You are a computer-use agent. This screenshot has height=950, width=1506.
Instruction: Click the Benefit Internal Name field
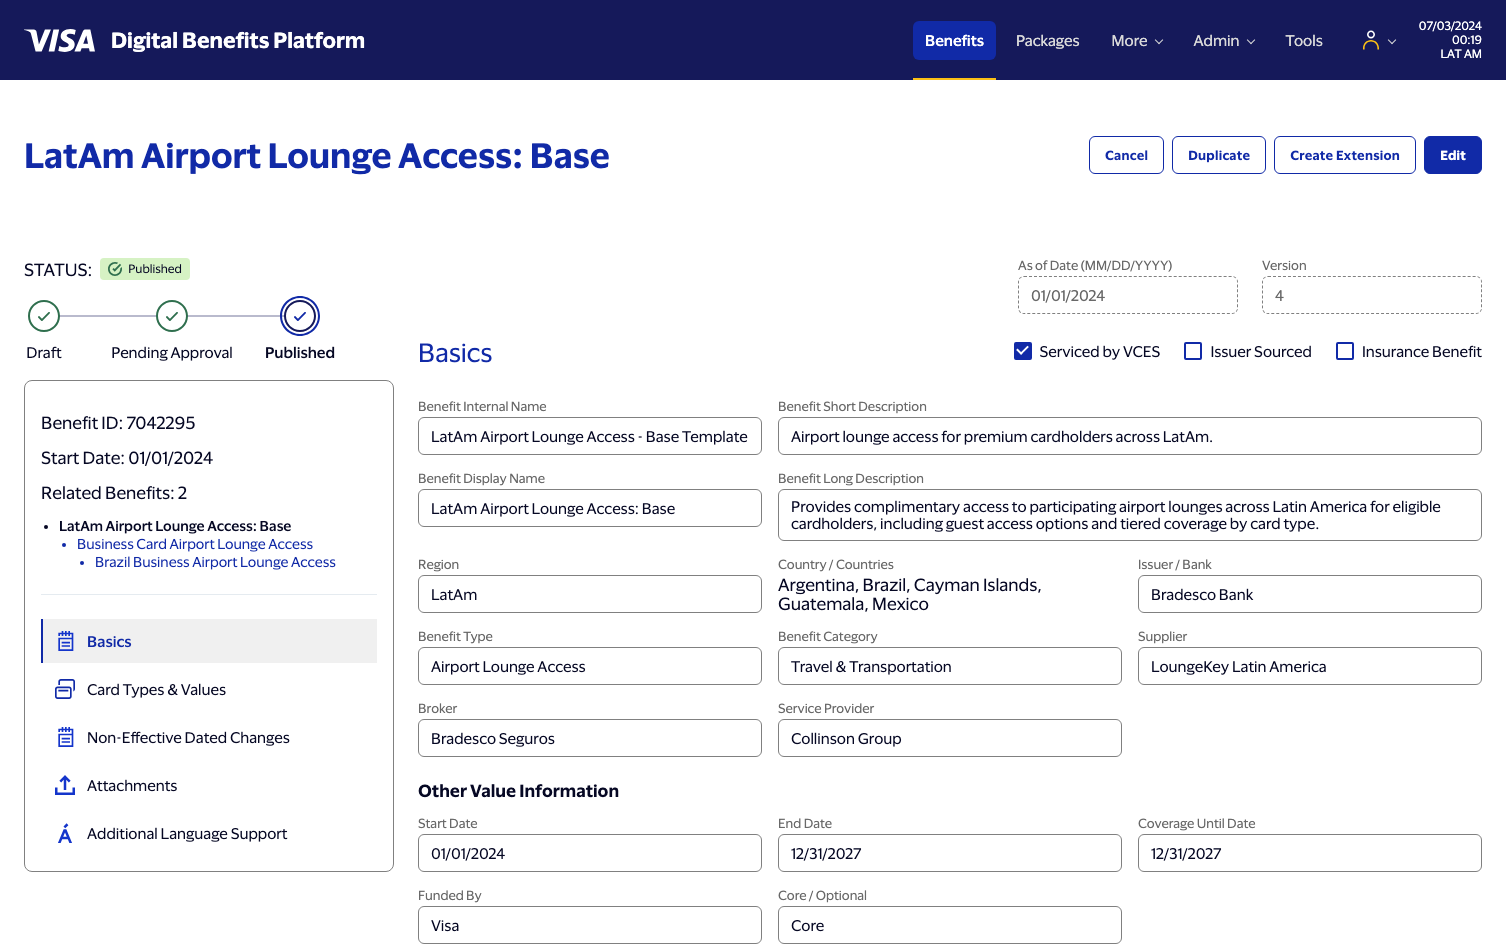coord(590,436)
